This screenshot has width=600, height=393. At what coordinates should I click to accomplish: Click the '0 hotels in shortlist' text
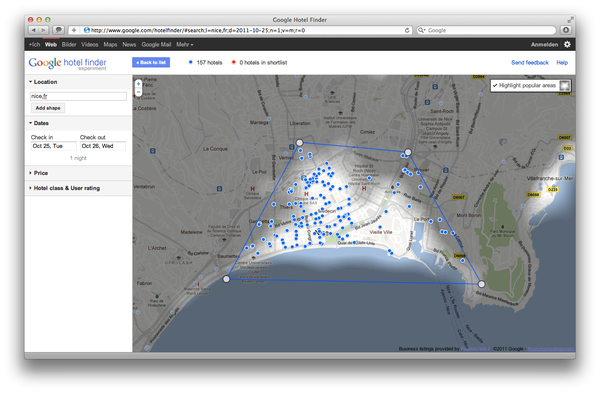[263, 62]
